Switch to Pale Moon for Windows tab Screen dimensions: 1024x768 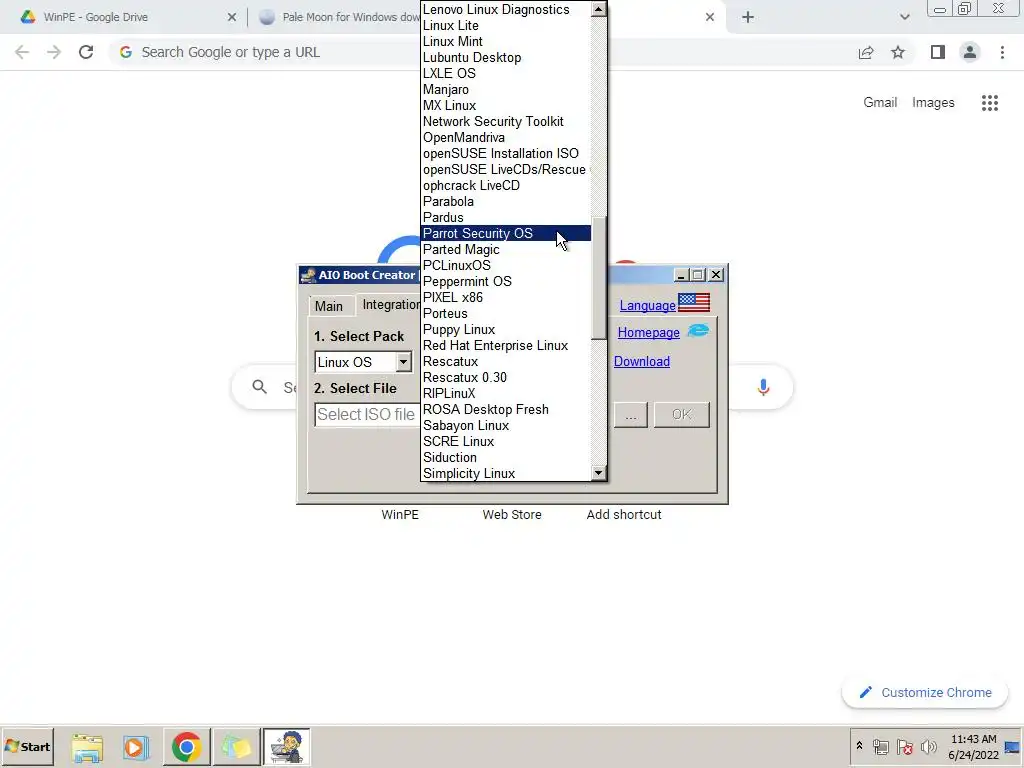[x=340, y=17]
